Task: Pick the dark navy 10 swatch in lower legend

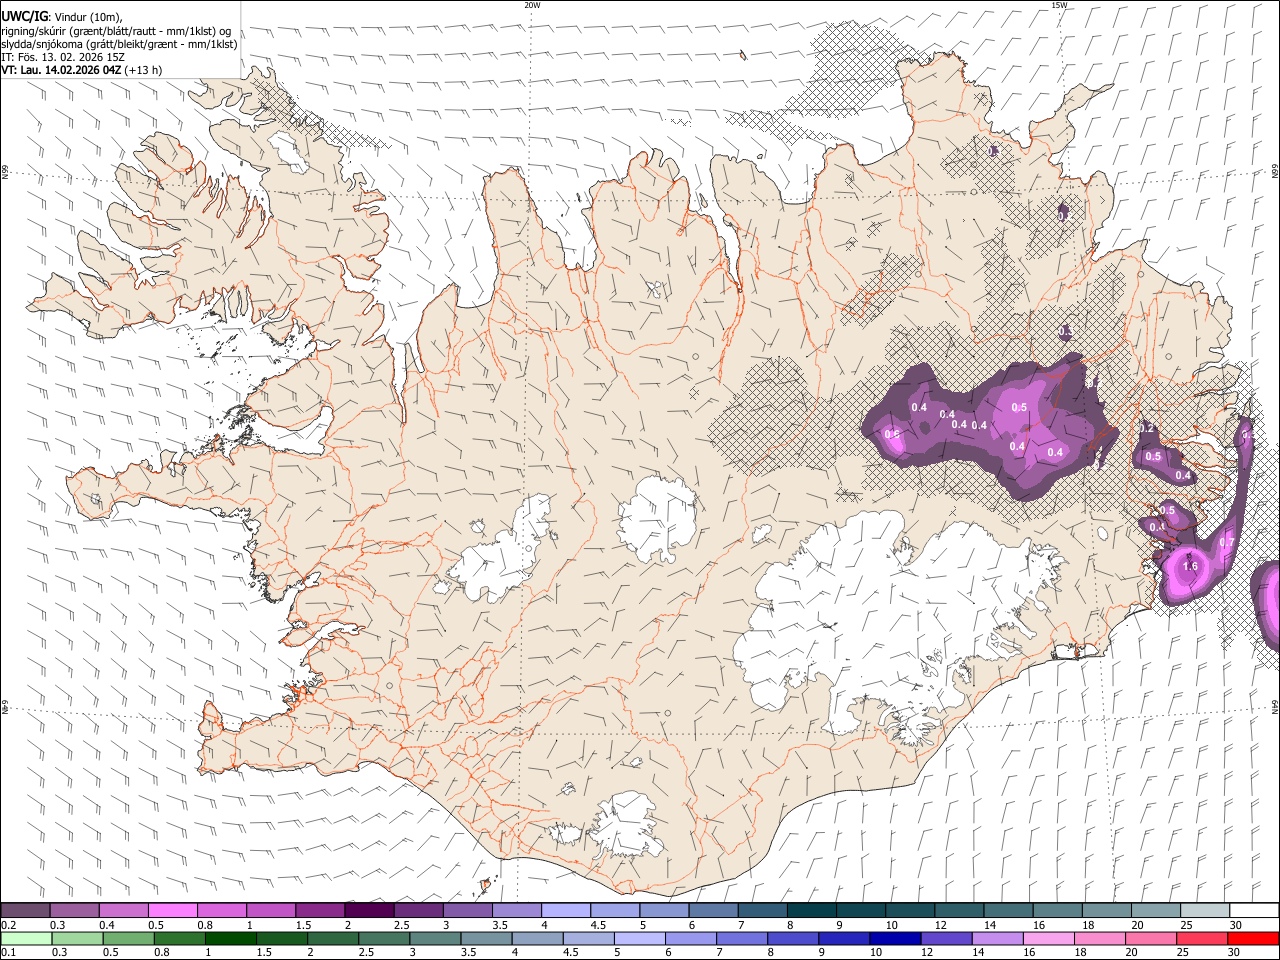Action: coord(894,938)
